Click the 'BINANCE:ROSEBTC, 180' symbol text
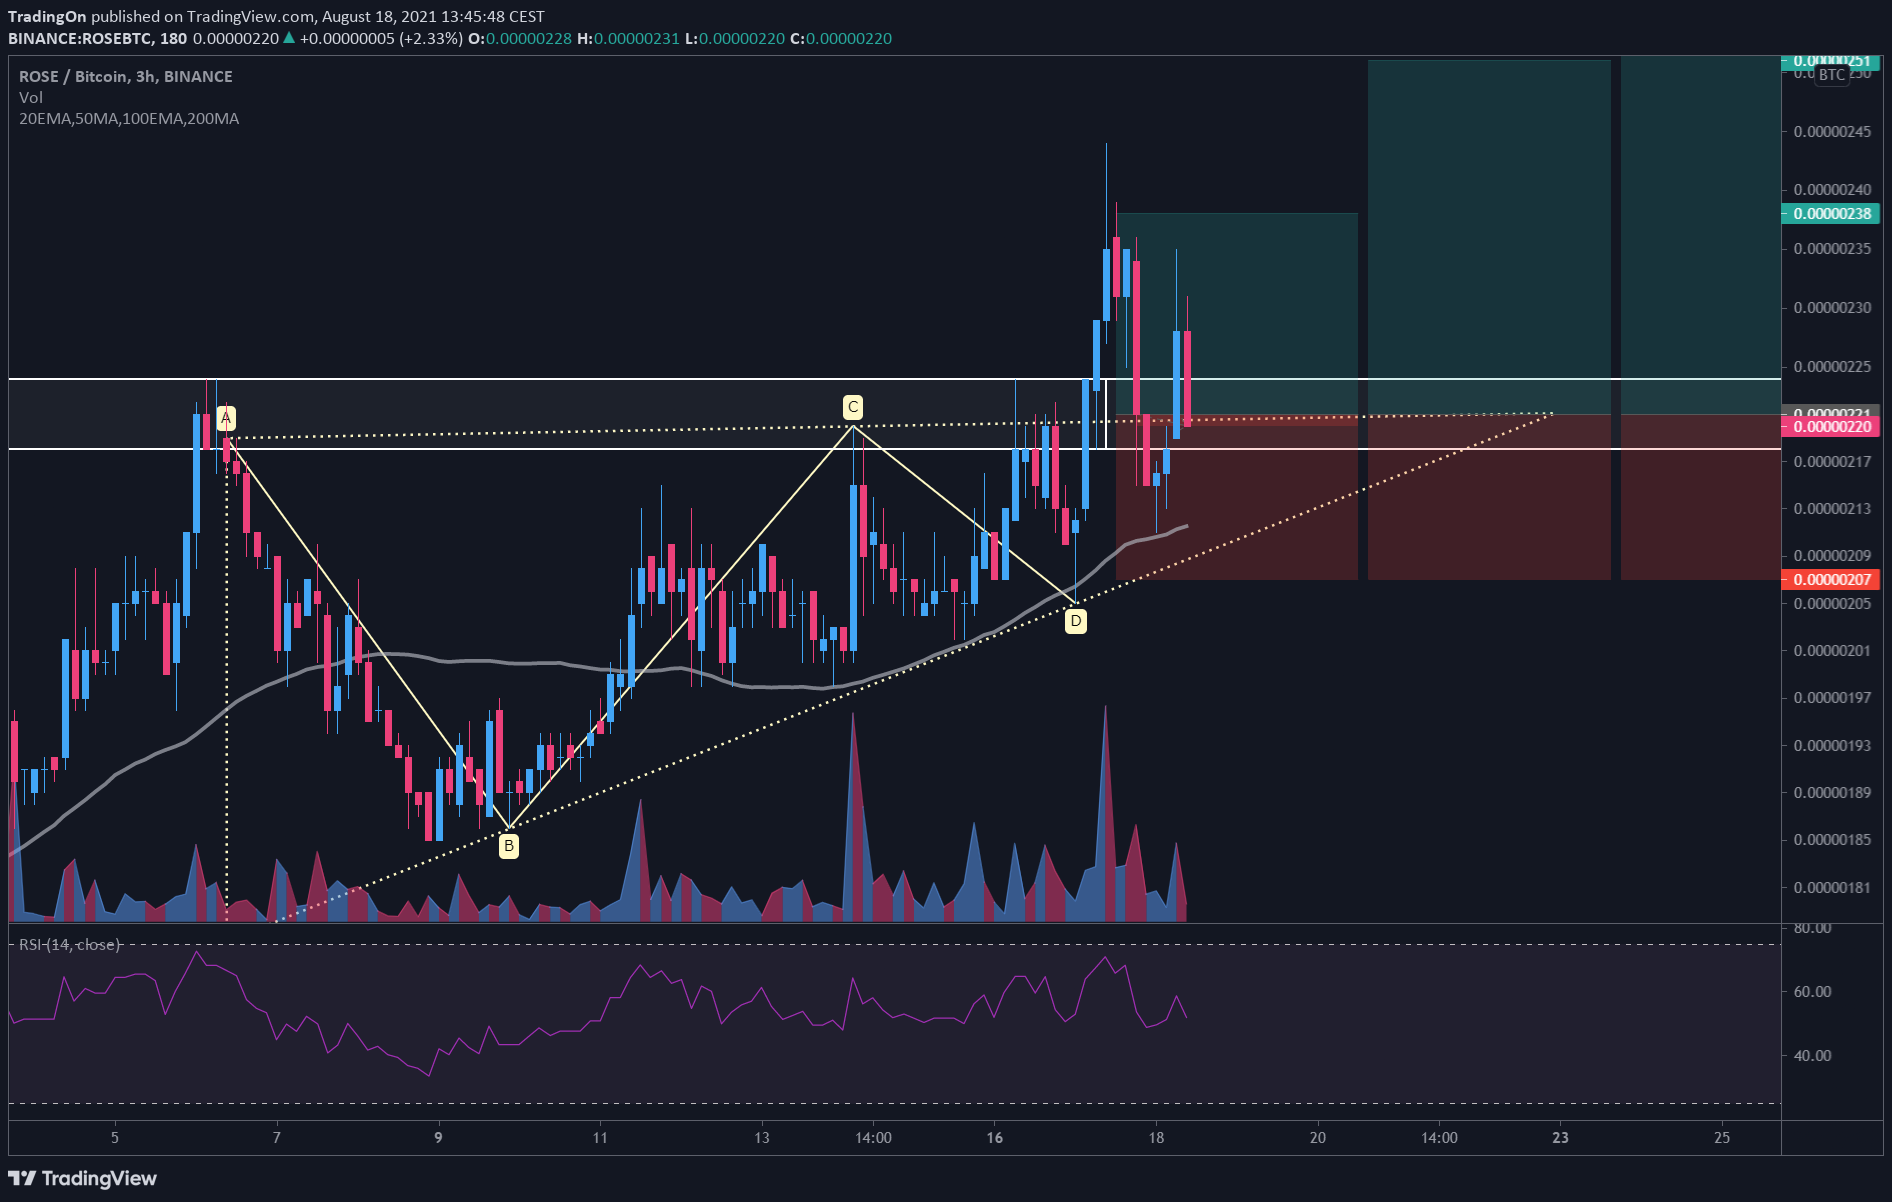1892x1202 pixels. (x=97, y=38)
